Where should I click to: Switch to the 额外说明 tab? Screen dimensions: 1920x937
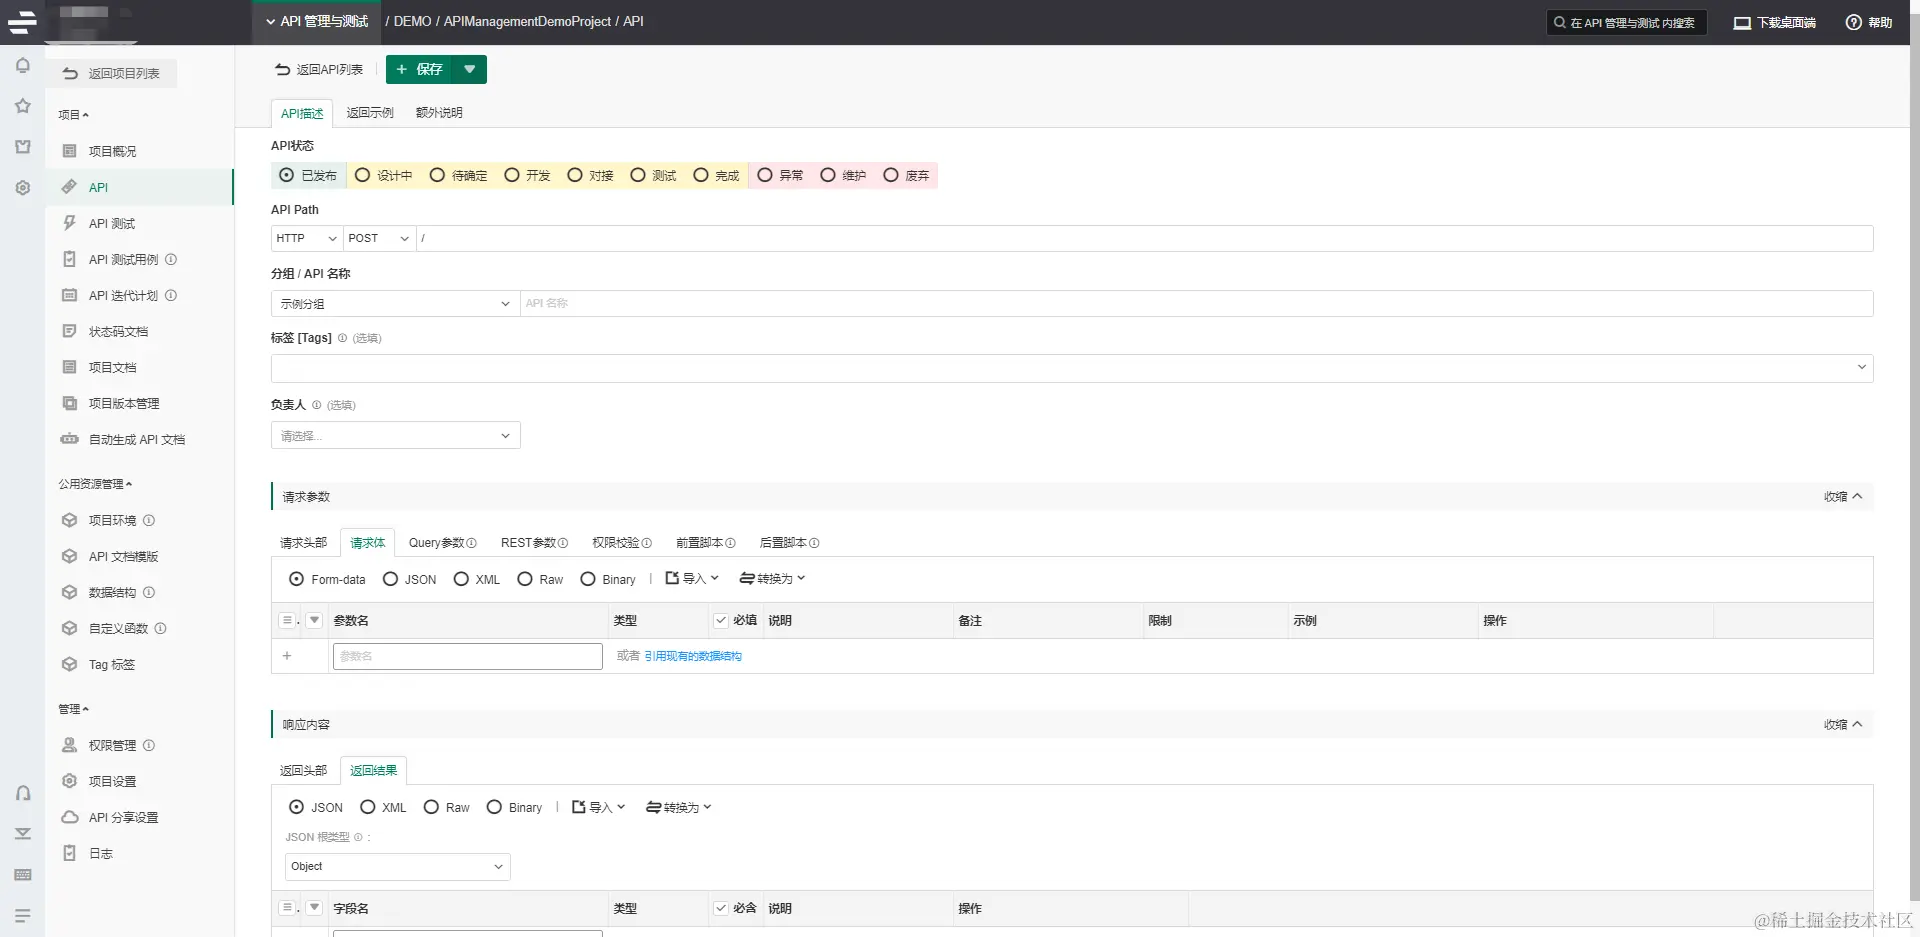click(439, 113)
